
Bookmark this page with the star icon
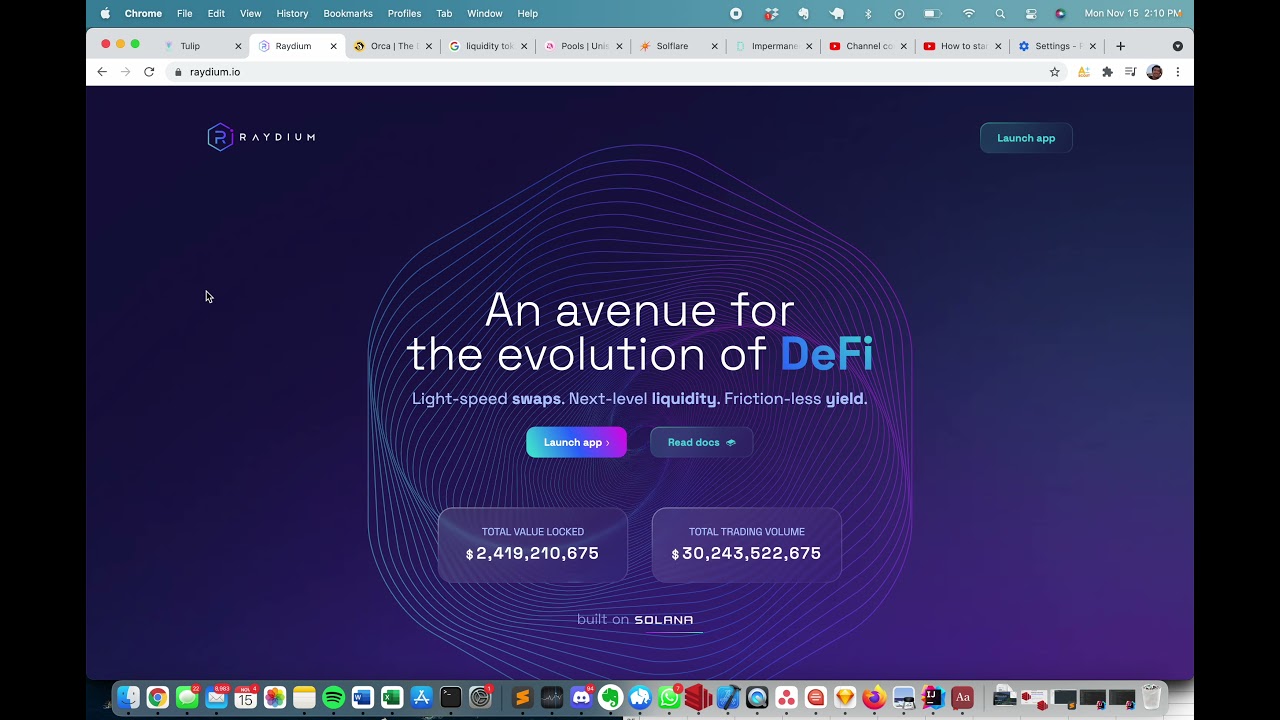click(x=1054, y=72)
